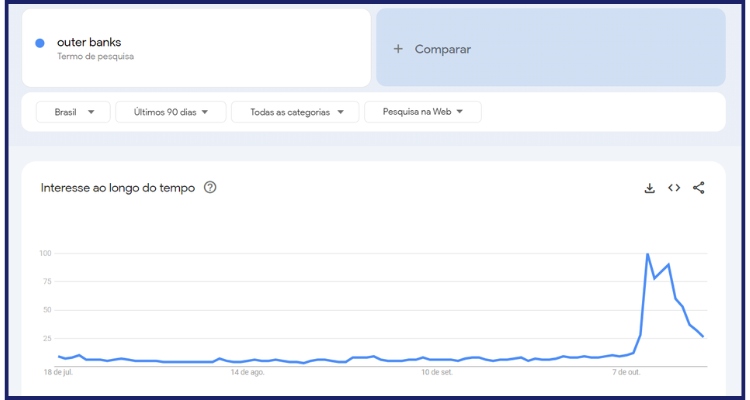Expand the Pesquisa na Web search type dropdown
The image size is (750, 400).
tap(422, 112)
